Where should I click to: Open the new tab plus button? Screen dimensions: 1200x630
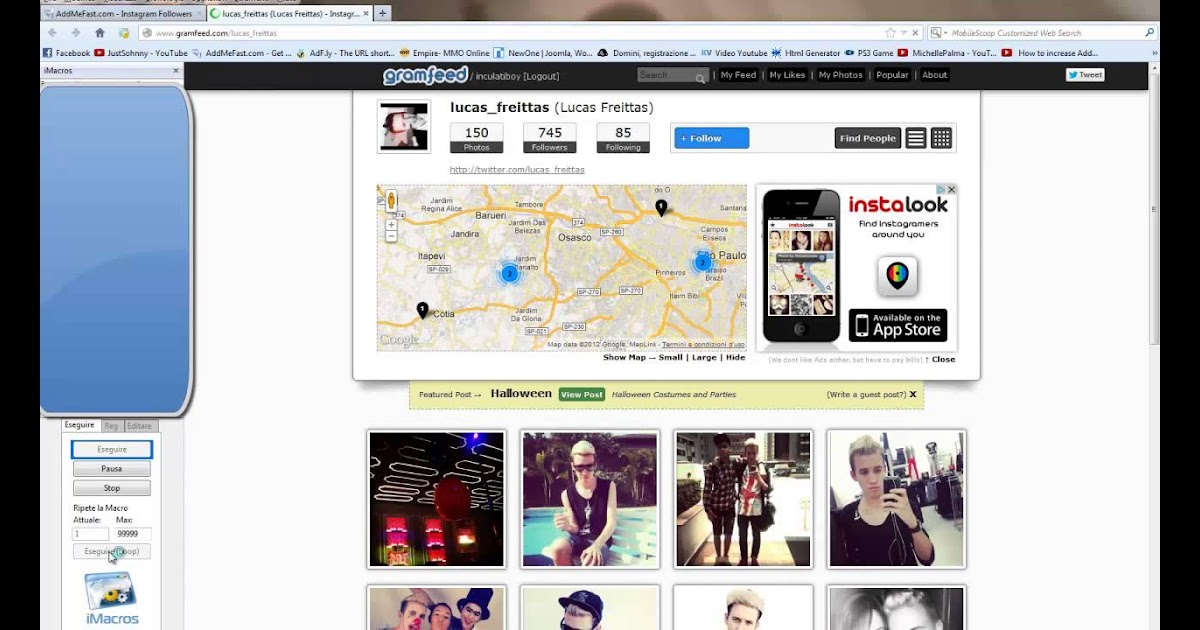[382, 13]
